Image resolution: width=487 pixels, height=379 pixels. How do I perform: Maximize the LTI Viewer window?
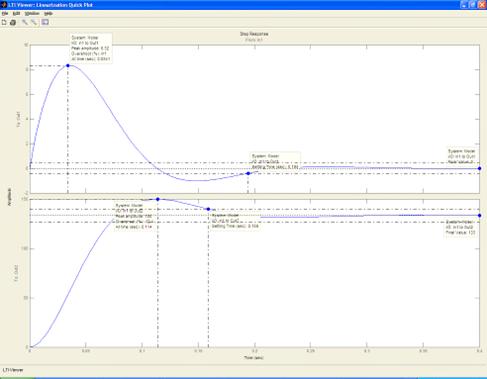point(473,5)
